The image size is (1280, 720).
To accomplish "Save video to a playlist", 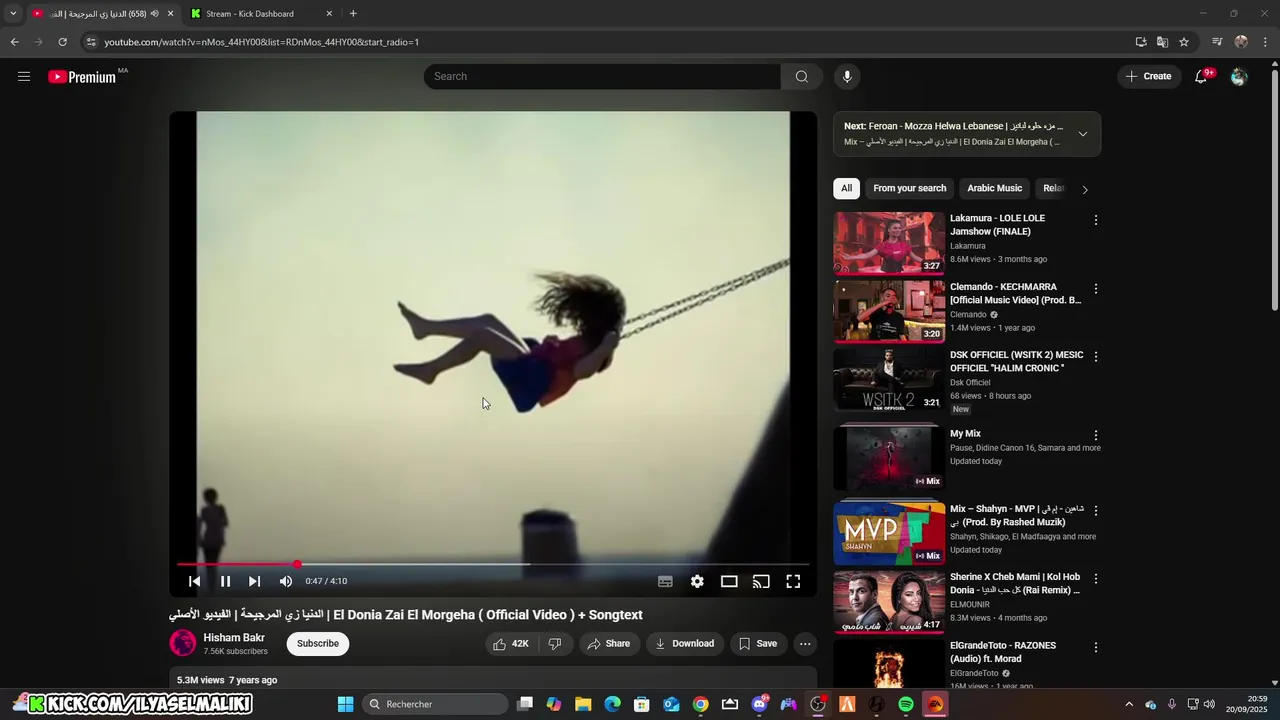I will [758, 644].
